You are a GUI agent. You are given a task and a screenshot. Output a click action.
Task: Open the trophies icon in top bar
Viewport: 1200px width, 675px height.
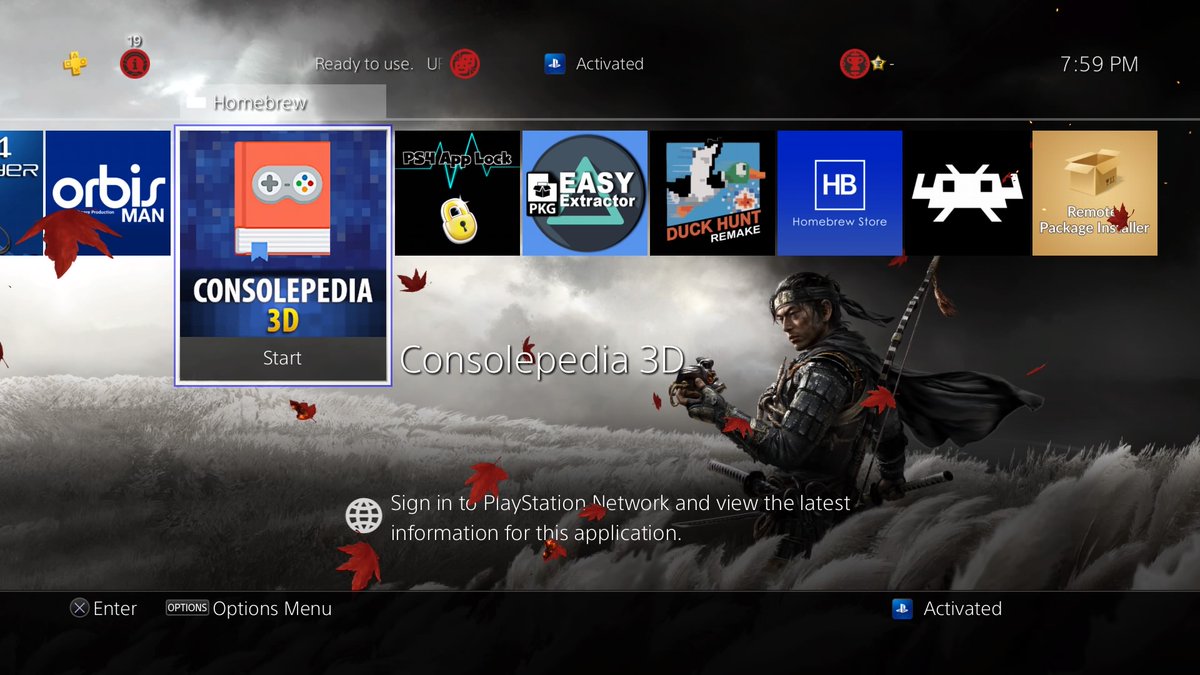coord(854,64)
